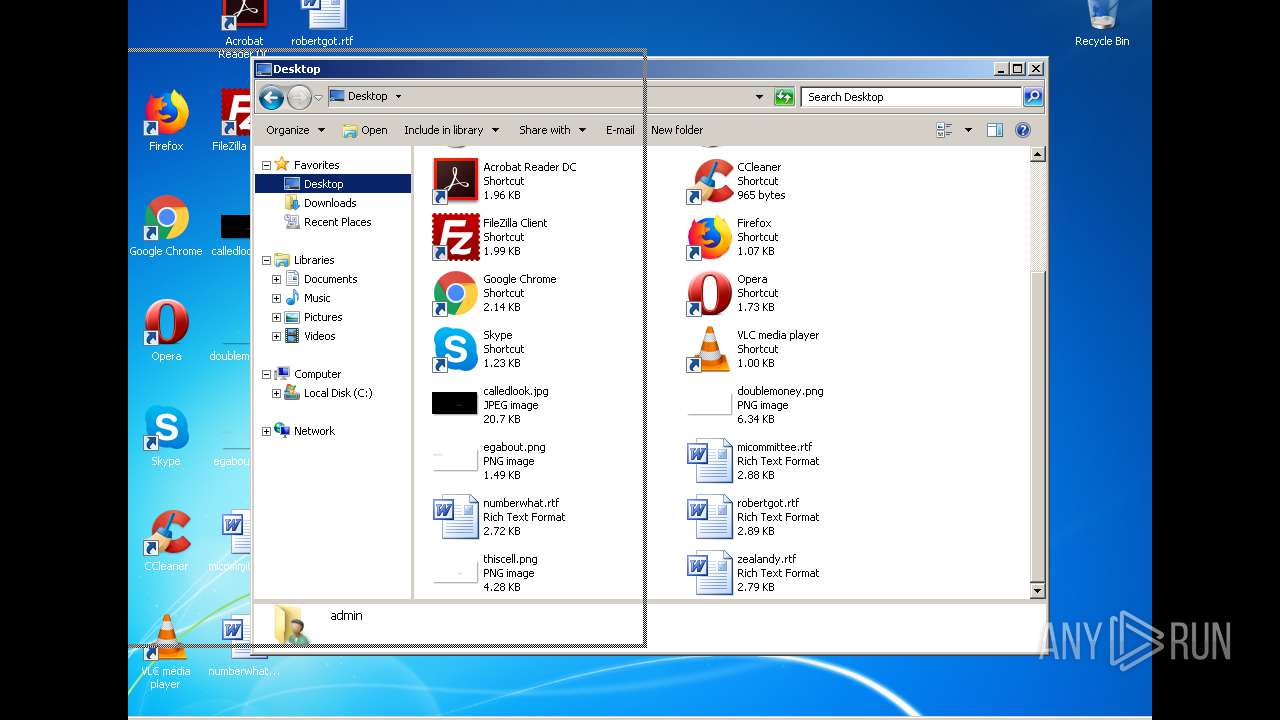Click the Firefox desktop icon
The width and height of the screenshot is (1280, 720).
point(166,120)
